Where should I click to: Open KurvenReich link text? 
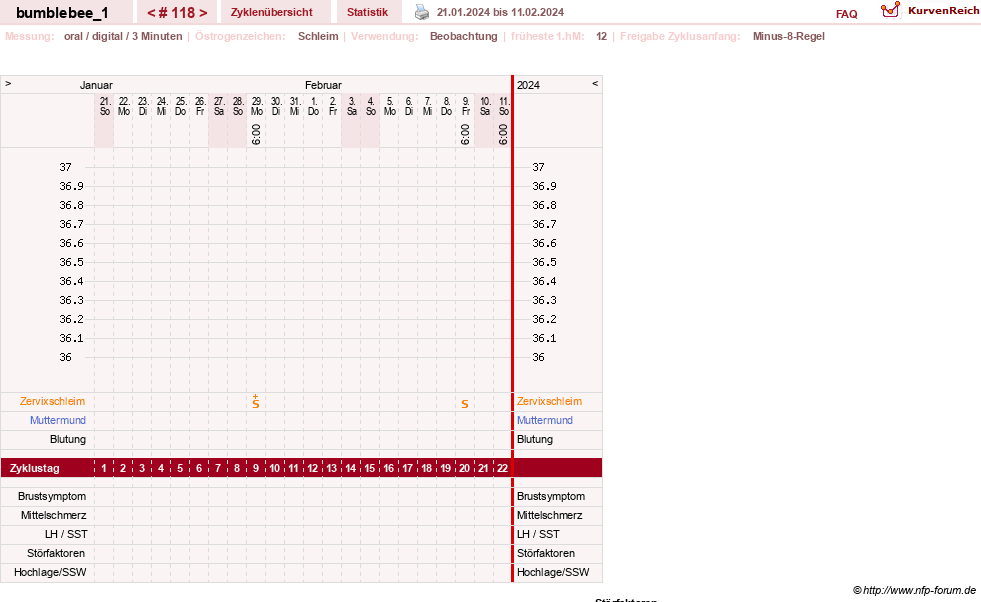point(943,11)
